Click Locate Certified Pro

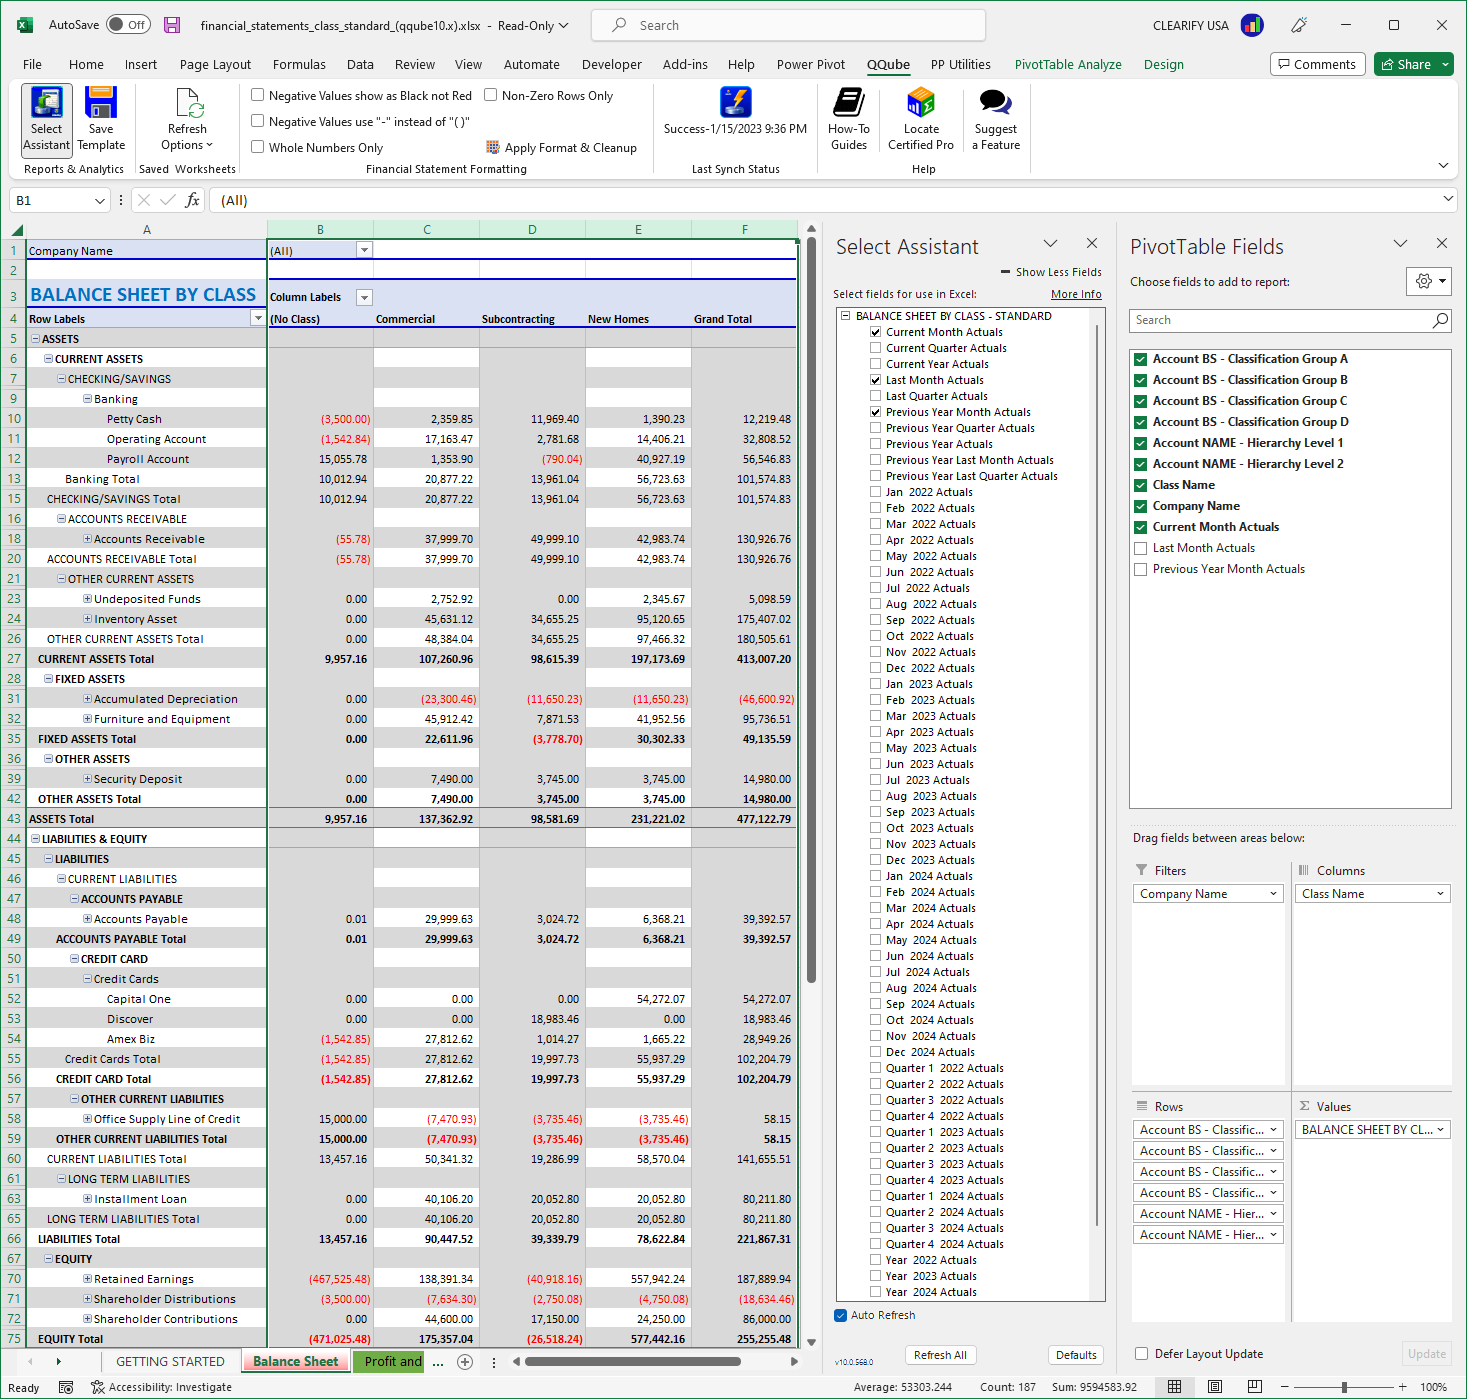919,118
